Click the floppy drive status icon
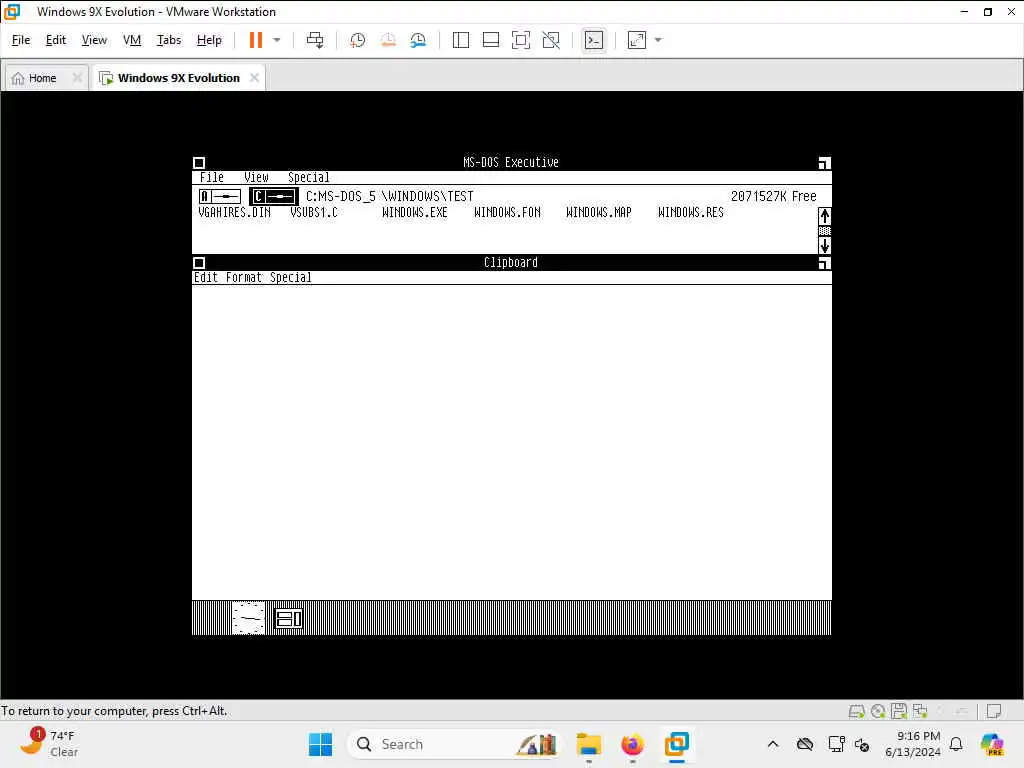This screenshot has height=768, width=1024. [x=899, y=711]
